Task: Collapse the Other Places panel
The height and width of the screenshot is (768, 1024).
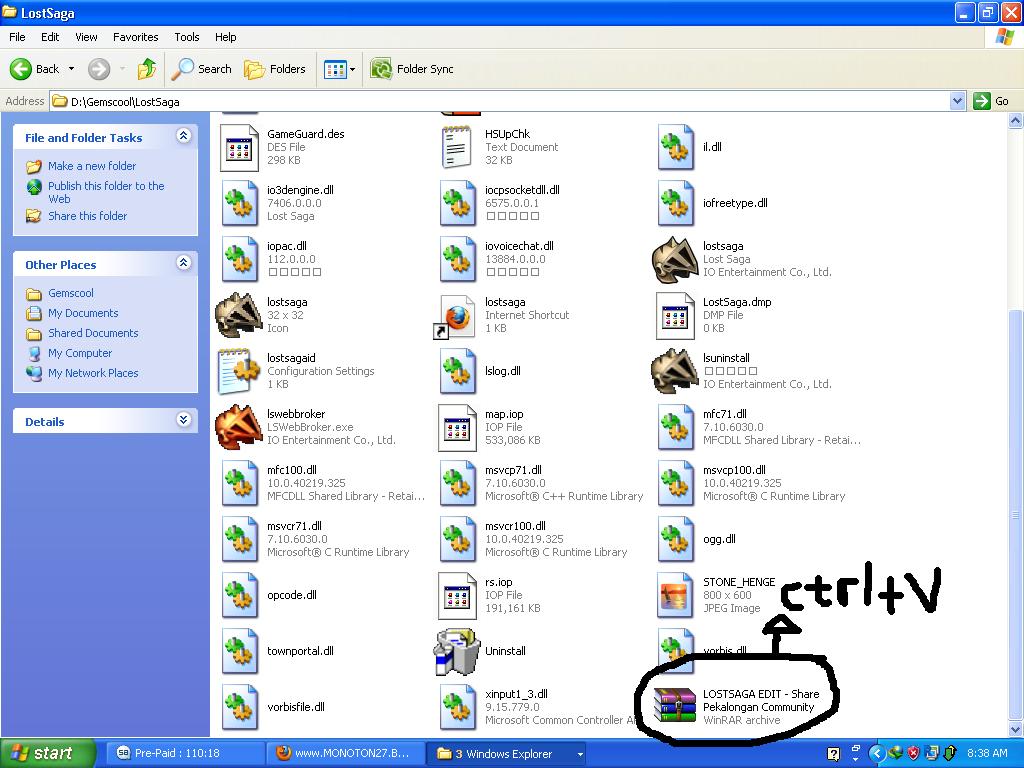Action: point(184,263)
